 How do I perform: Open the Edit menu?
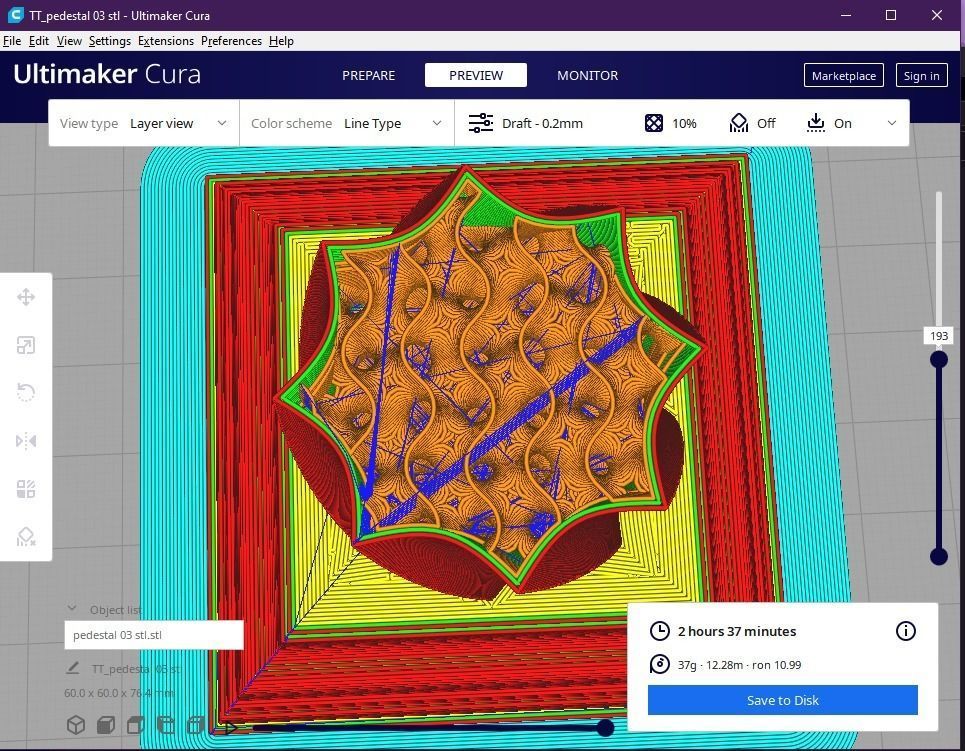point(39,41)
